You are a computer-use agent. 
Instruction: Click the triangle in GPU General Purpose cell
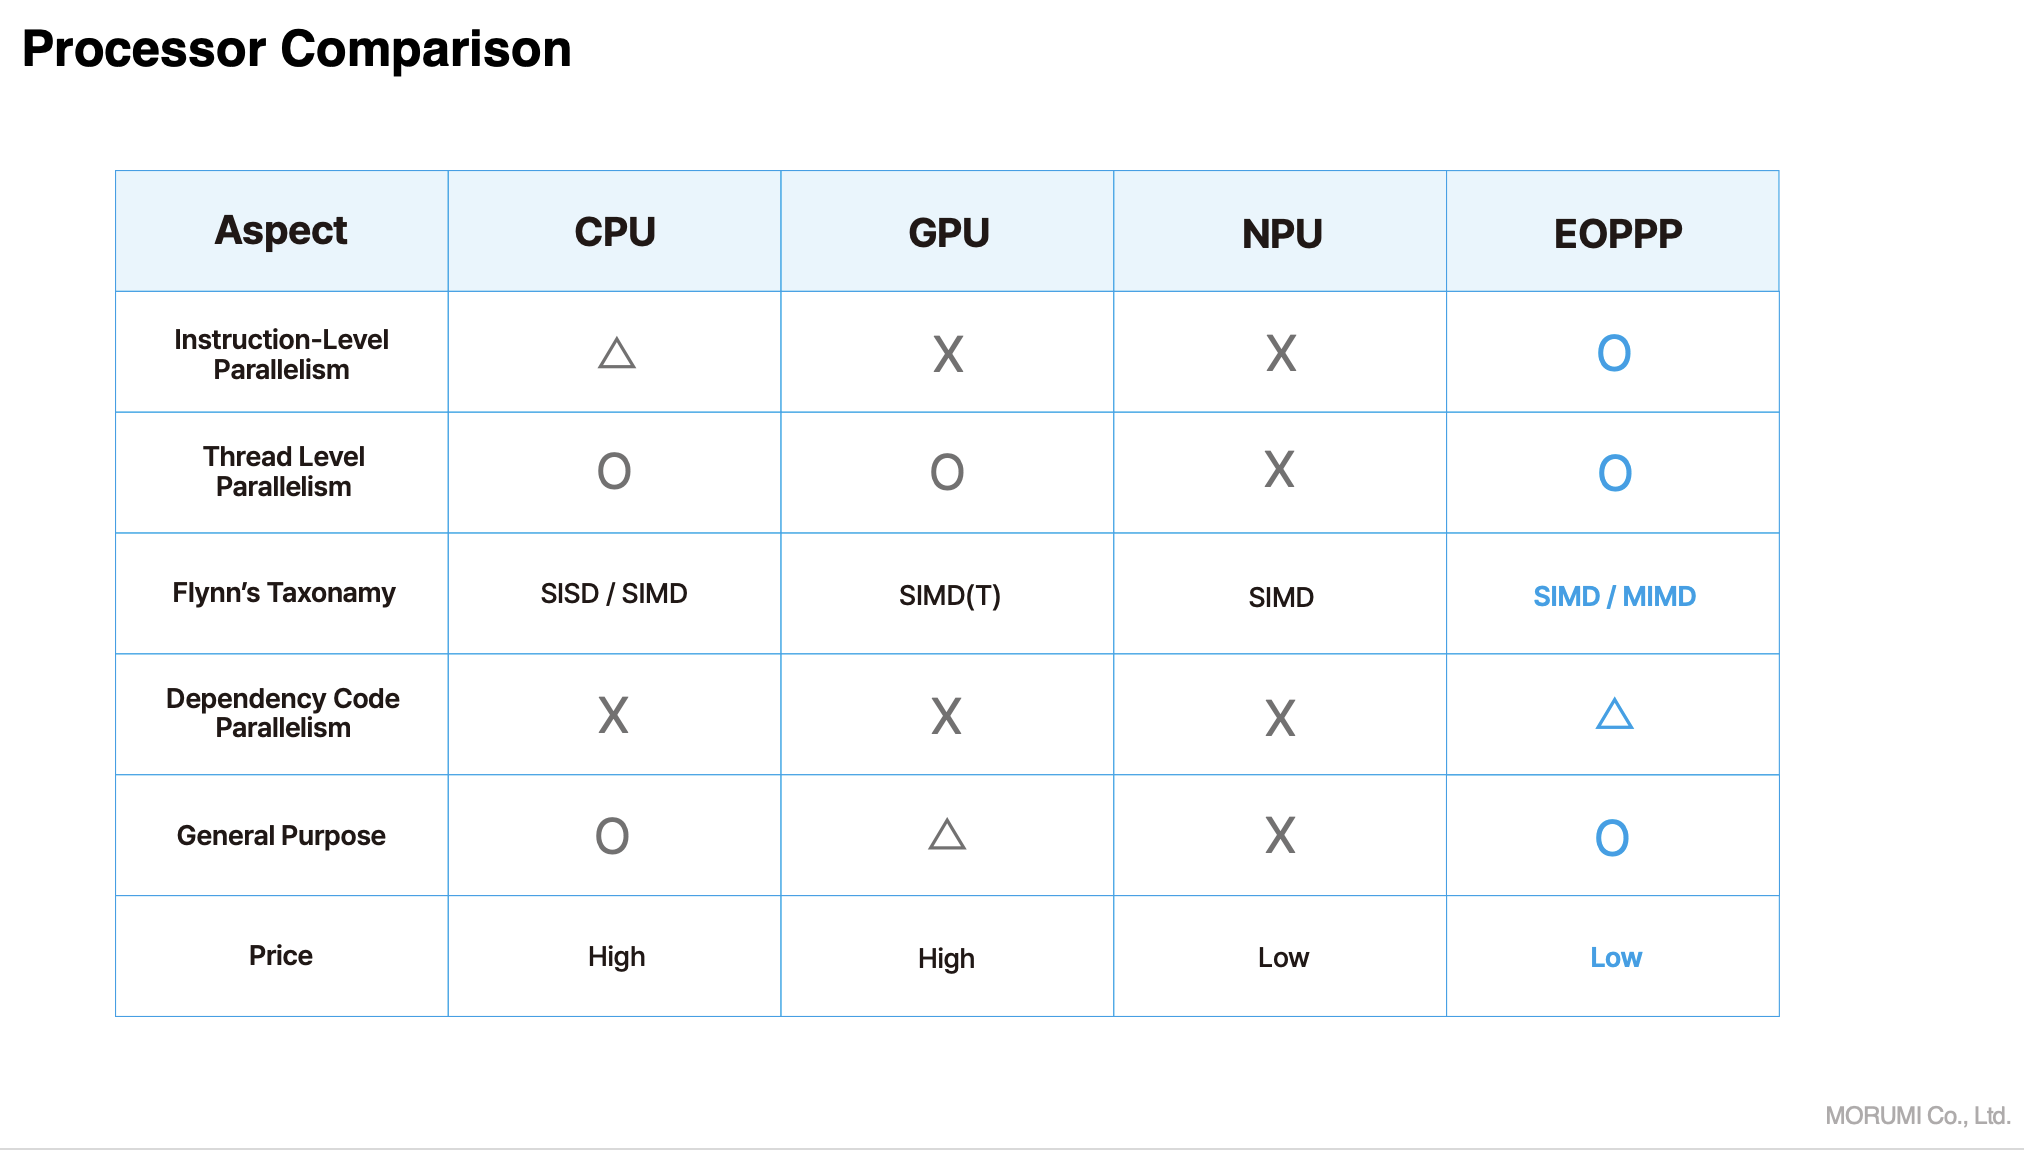click(x=947, y=834)
